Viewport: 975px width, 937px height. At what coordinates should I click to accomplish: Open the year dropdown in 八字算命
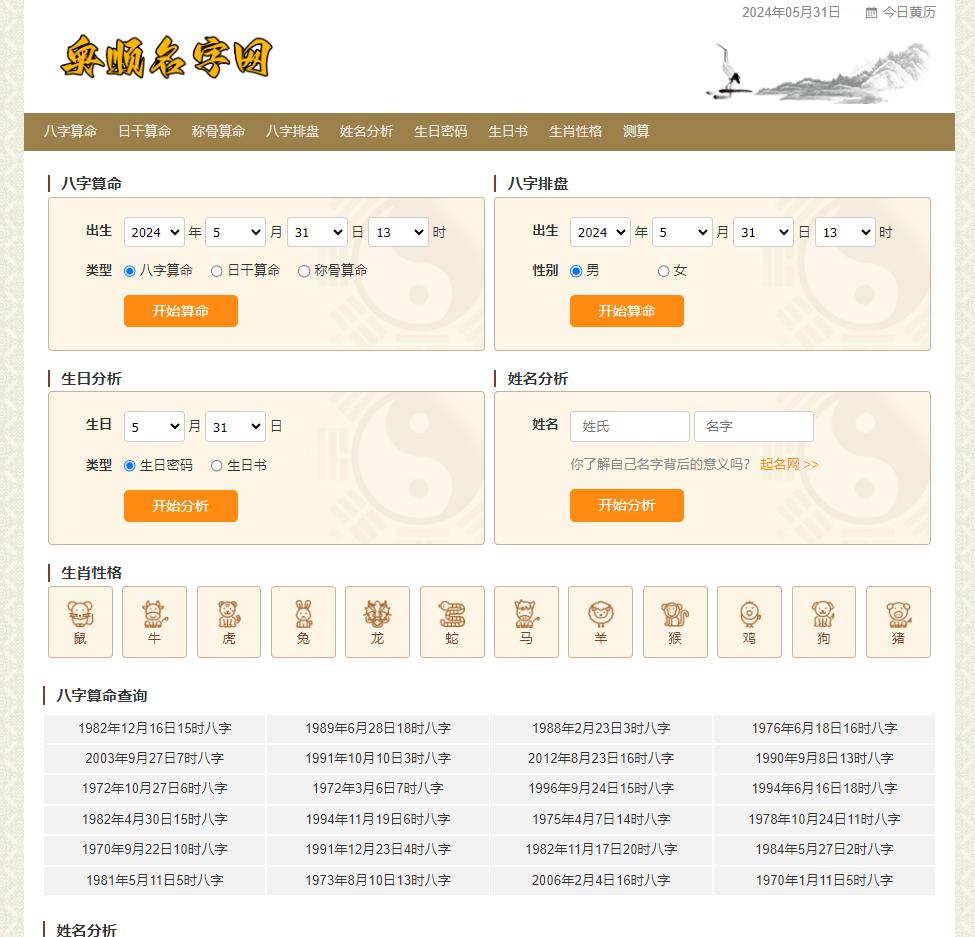[153, 232]
